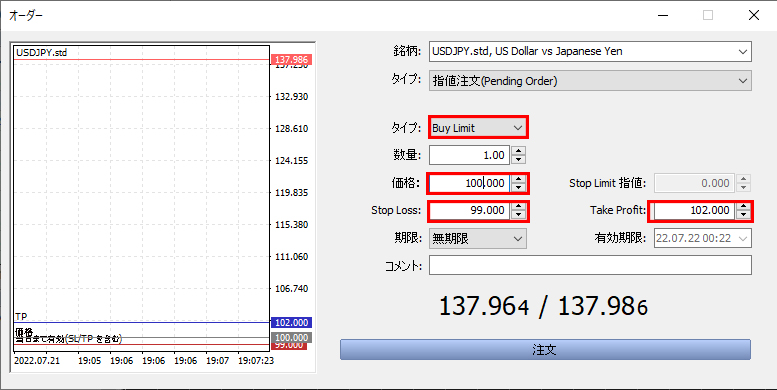
Task: Open the 指値注文(Pending Order) type dropdown
Action: tap(590, 81)
